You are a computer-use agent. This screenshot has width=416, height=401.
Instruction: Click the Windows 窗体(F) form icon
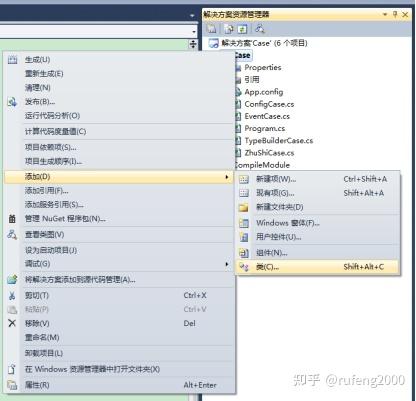coord(244,223)
